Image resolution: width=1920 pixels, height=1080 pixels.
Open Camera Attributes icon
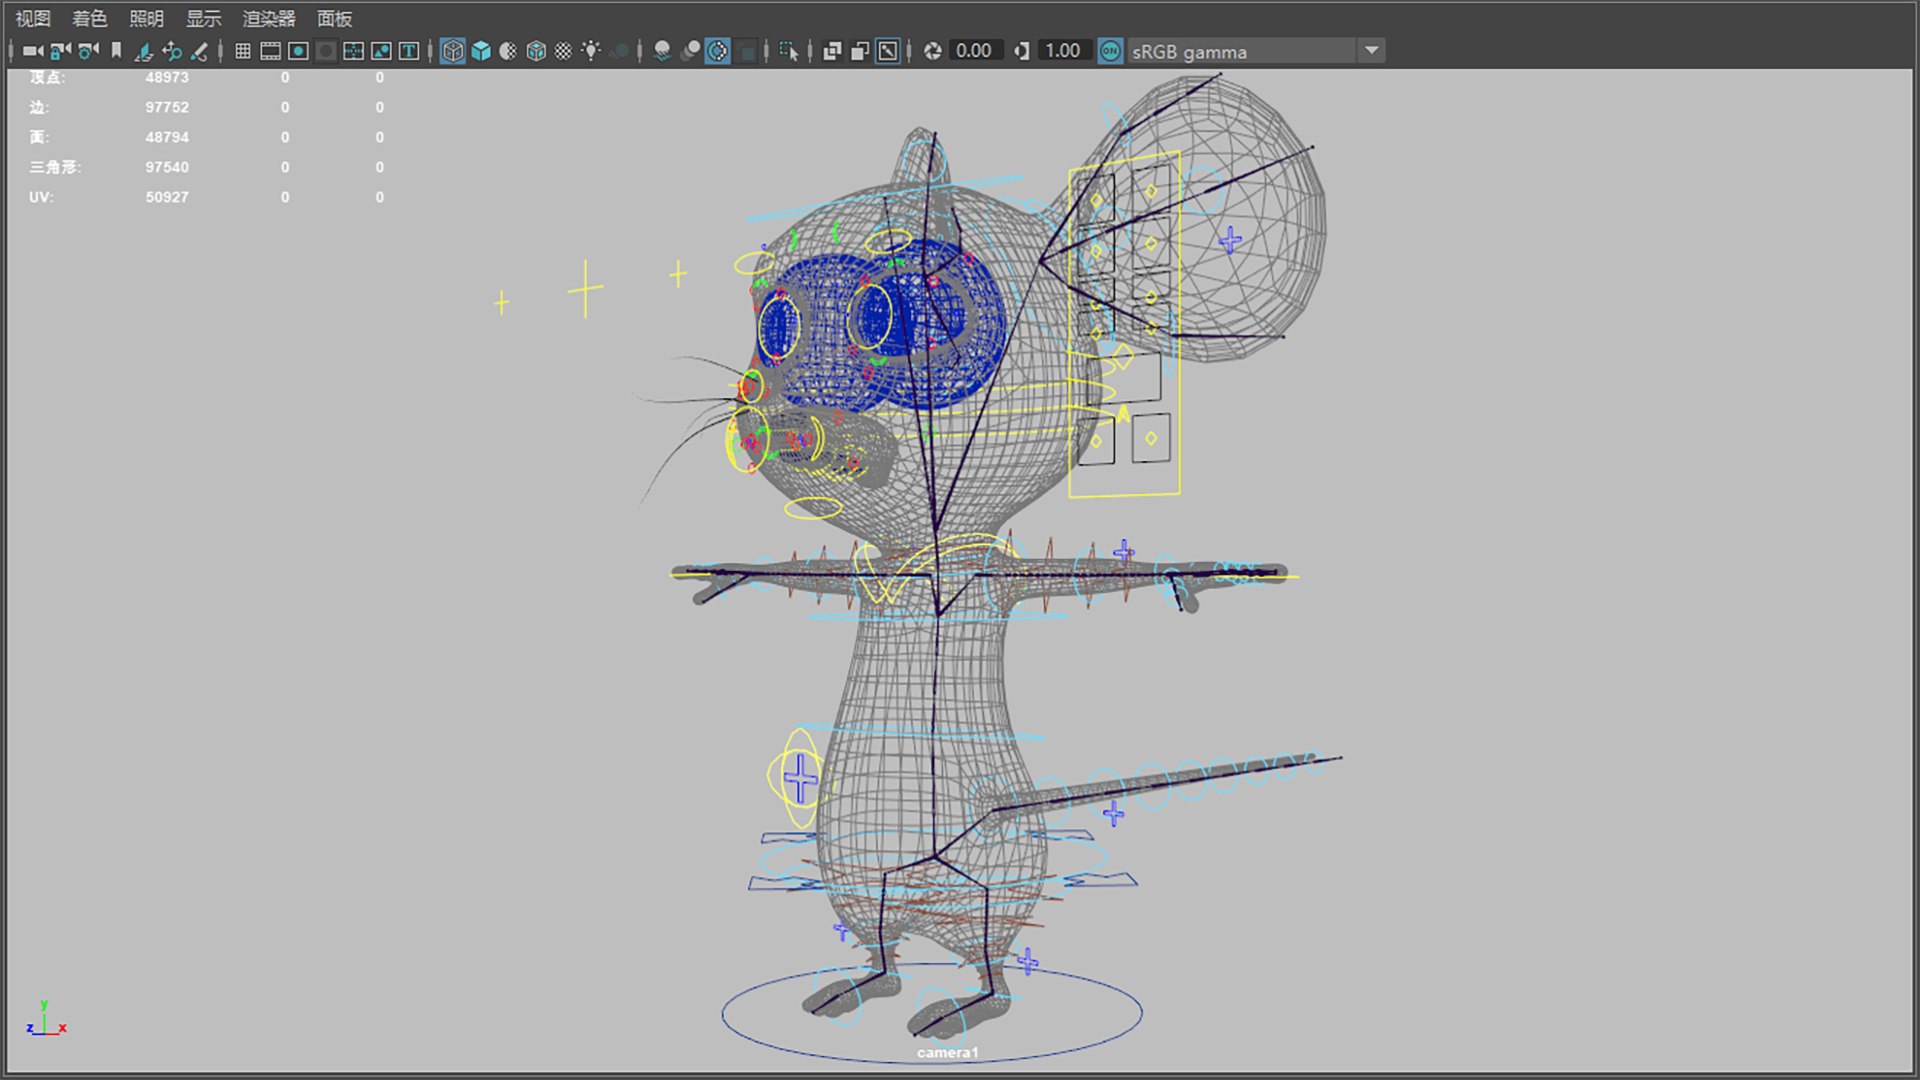pos(89,51)
